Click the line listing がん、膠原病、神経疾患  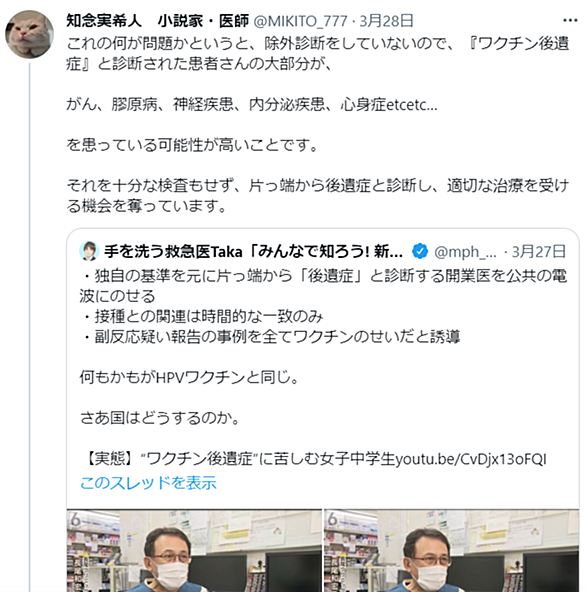[x=252, y=105]
